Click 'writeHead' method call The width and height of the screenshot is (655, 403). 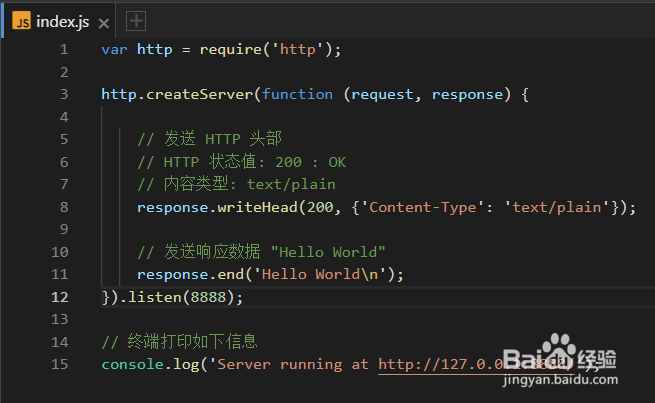(258, 207)
